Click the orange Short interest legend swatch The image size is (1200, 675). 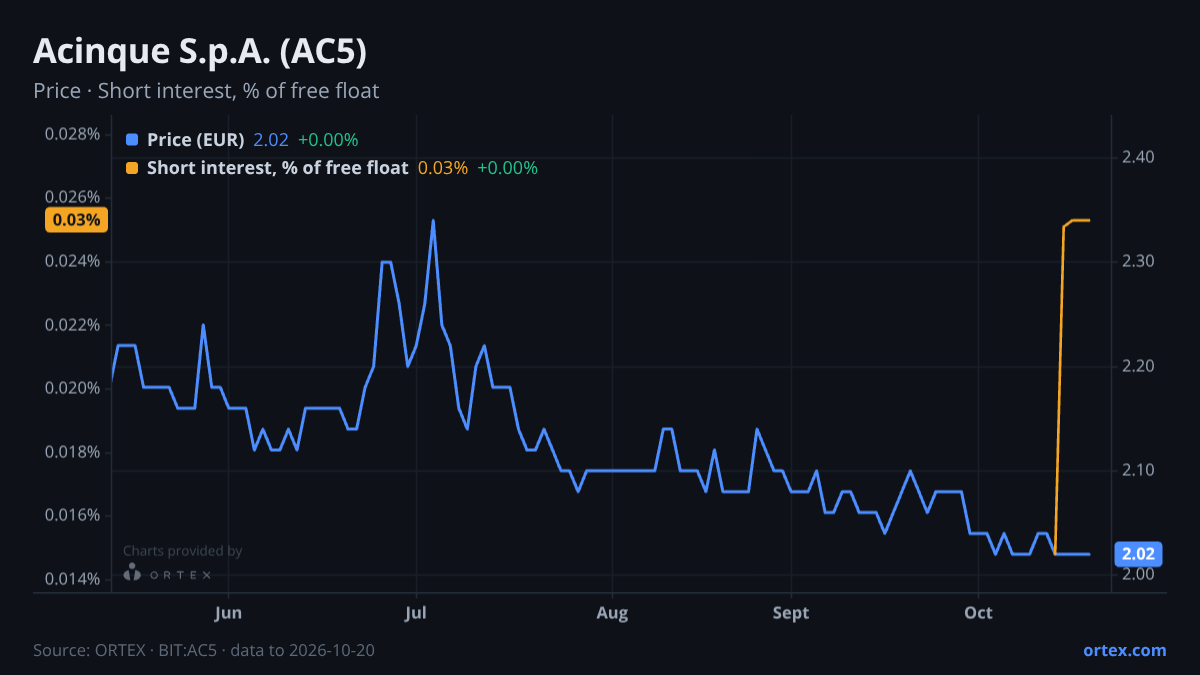click(x=133, y=168)
